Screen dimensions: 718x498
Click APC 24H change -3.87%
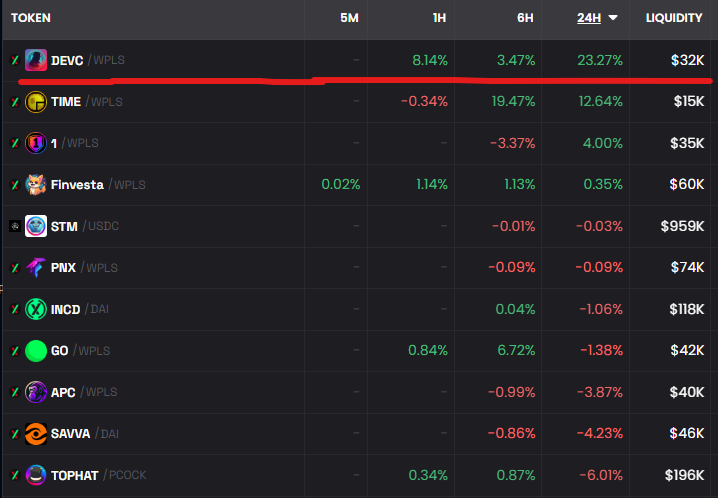point(599,392)
